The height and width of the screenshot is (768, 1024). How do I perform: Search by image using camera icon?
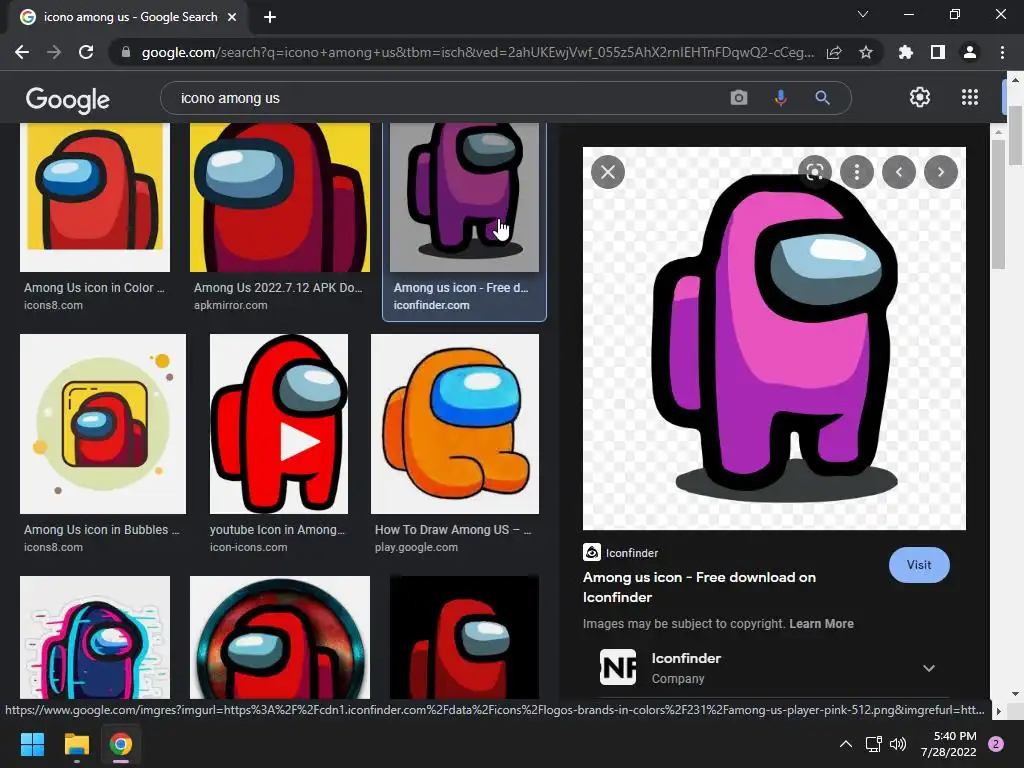[739, 98]
